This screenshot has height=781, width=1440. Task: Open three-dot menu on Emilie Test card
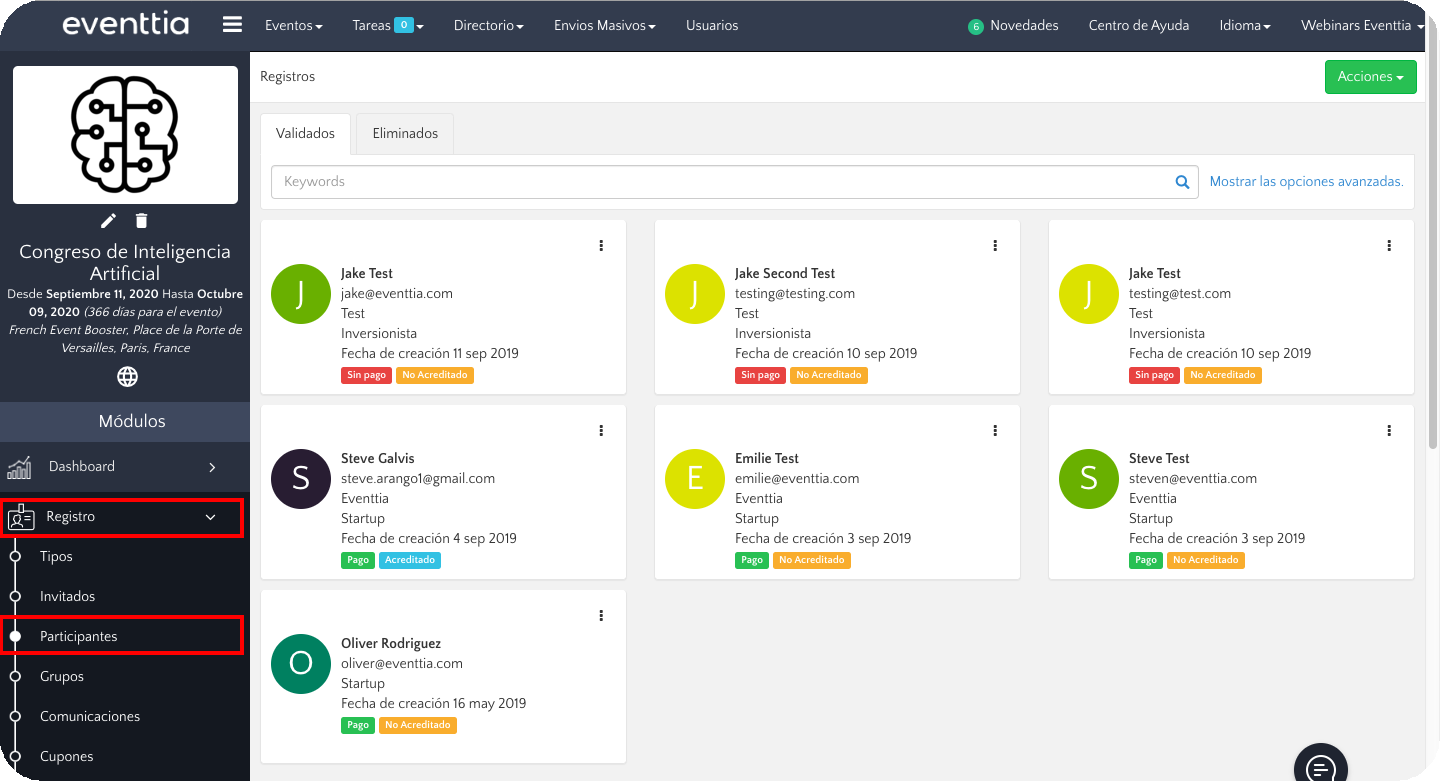pos(995,431)
